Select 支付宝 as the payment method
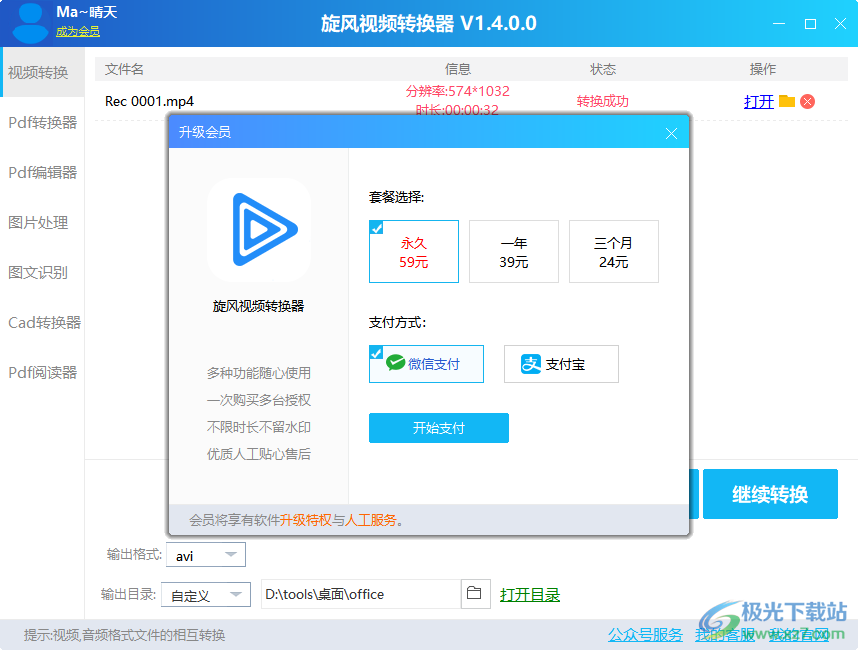 561,363
